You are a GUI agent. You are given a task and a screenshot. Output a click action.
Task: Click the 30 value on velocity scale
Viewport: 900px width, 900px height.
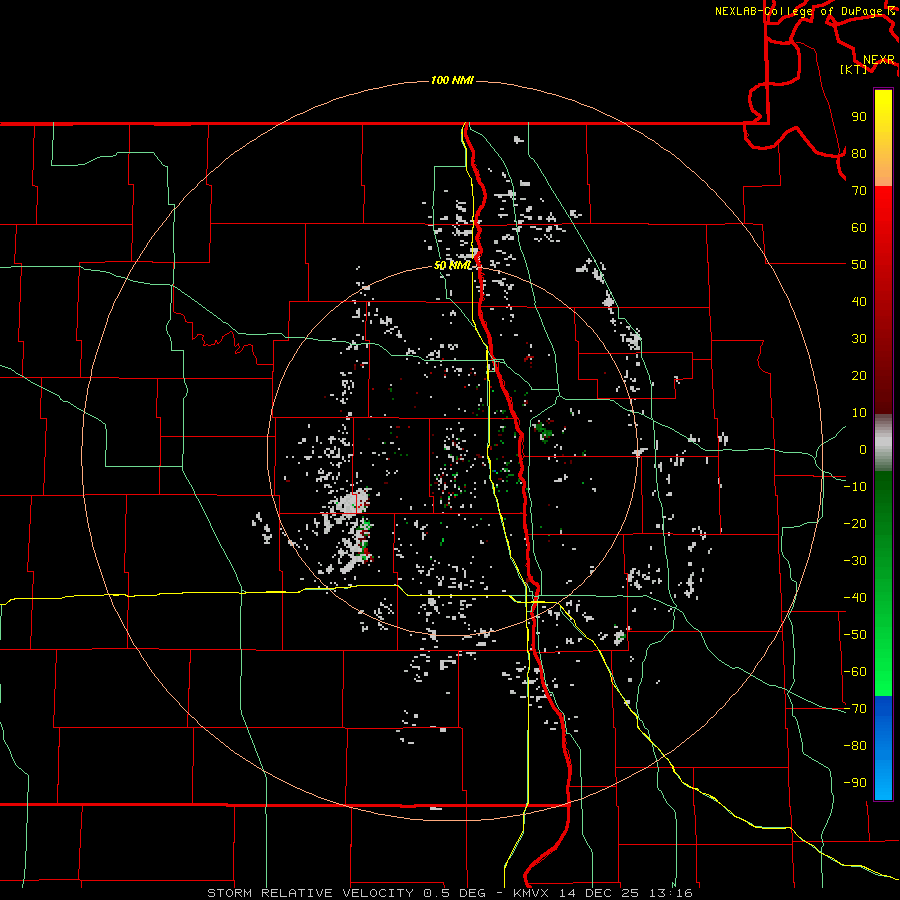859,339
